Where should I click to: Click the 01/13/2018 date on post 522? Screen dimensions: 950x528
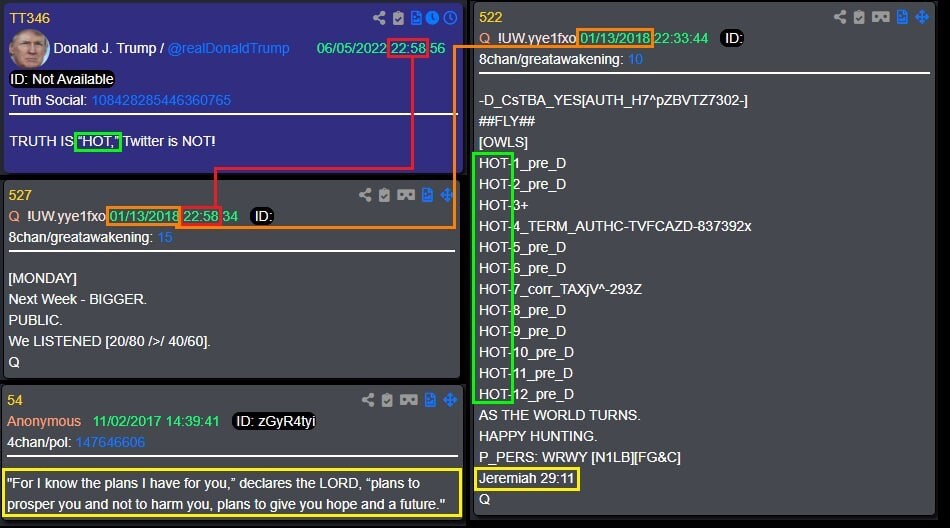point(615,38)
